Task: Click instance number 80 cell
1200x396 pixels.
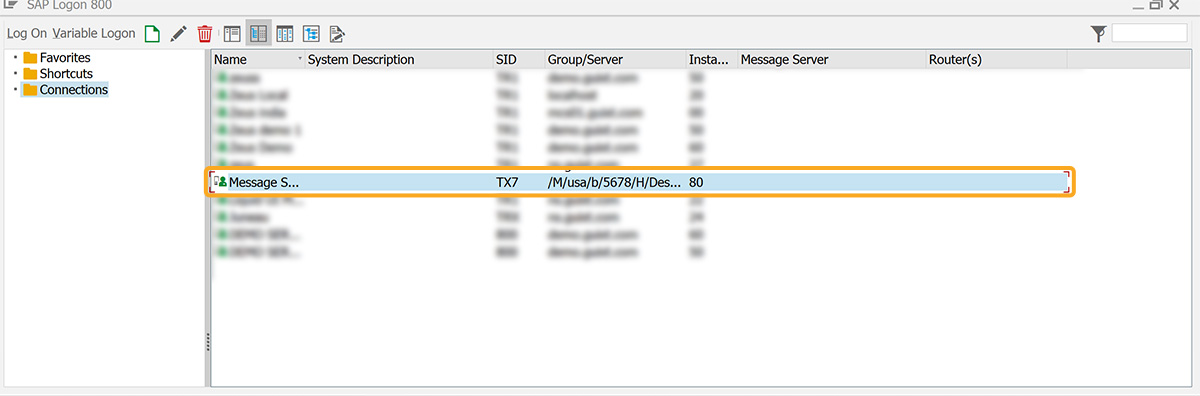Action: click(x=696, y=182)
